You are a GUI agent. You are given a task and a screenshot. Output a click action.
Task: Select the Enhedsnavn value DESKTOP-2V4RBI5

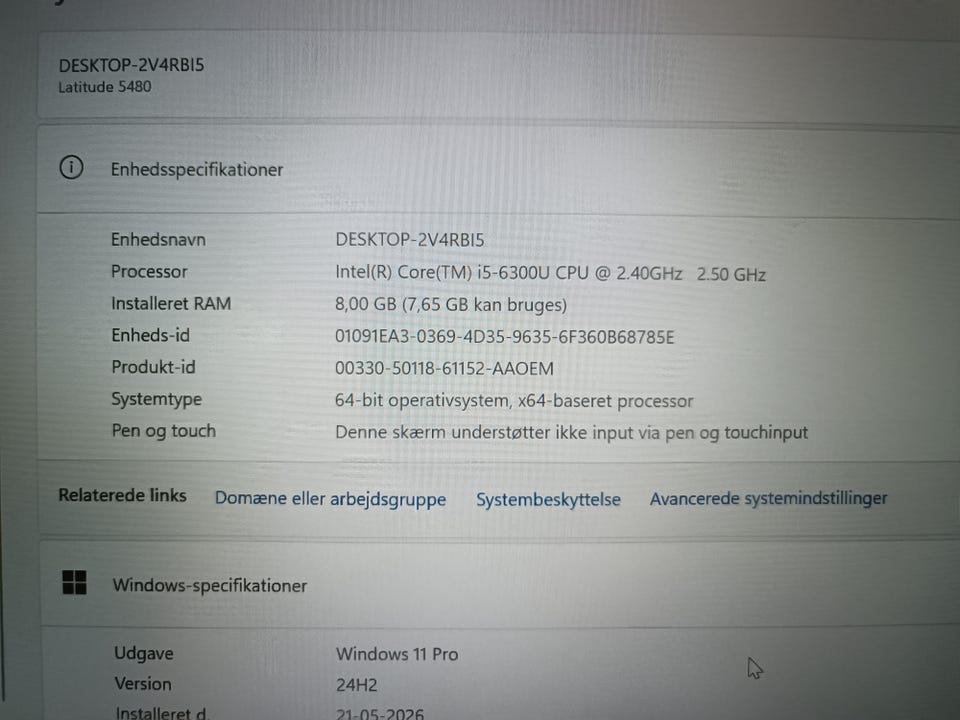tap(410, 240)
